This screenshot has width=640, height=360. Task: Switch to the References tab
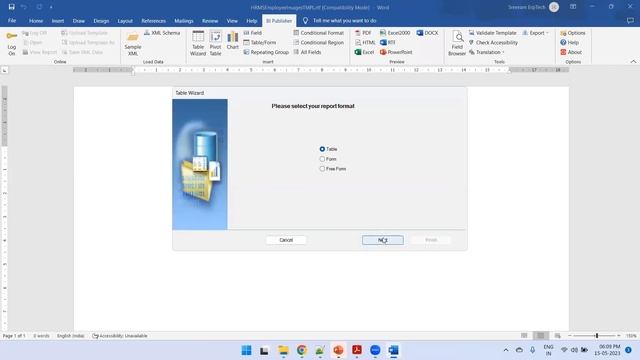click(153, 20)
